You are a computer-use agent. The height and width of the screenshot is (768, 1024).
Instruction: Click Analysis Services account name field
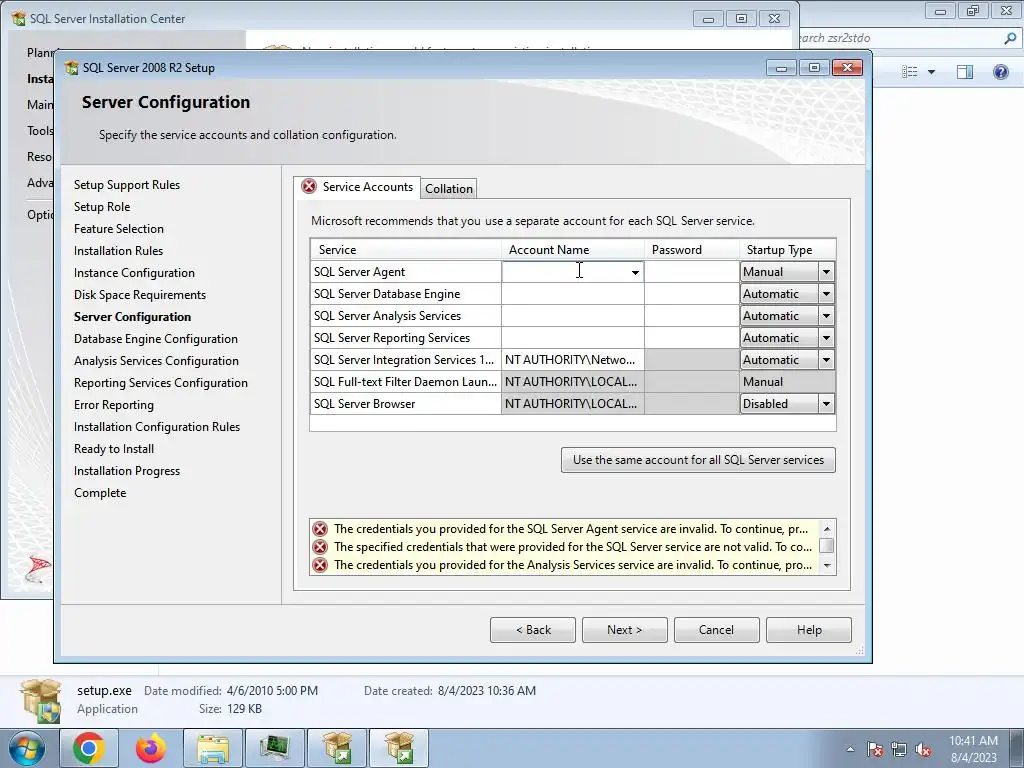click(573, 316)
